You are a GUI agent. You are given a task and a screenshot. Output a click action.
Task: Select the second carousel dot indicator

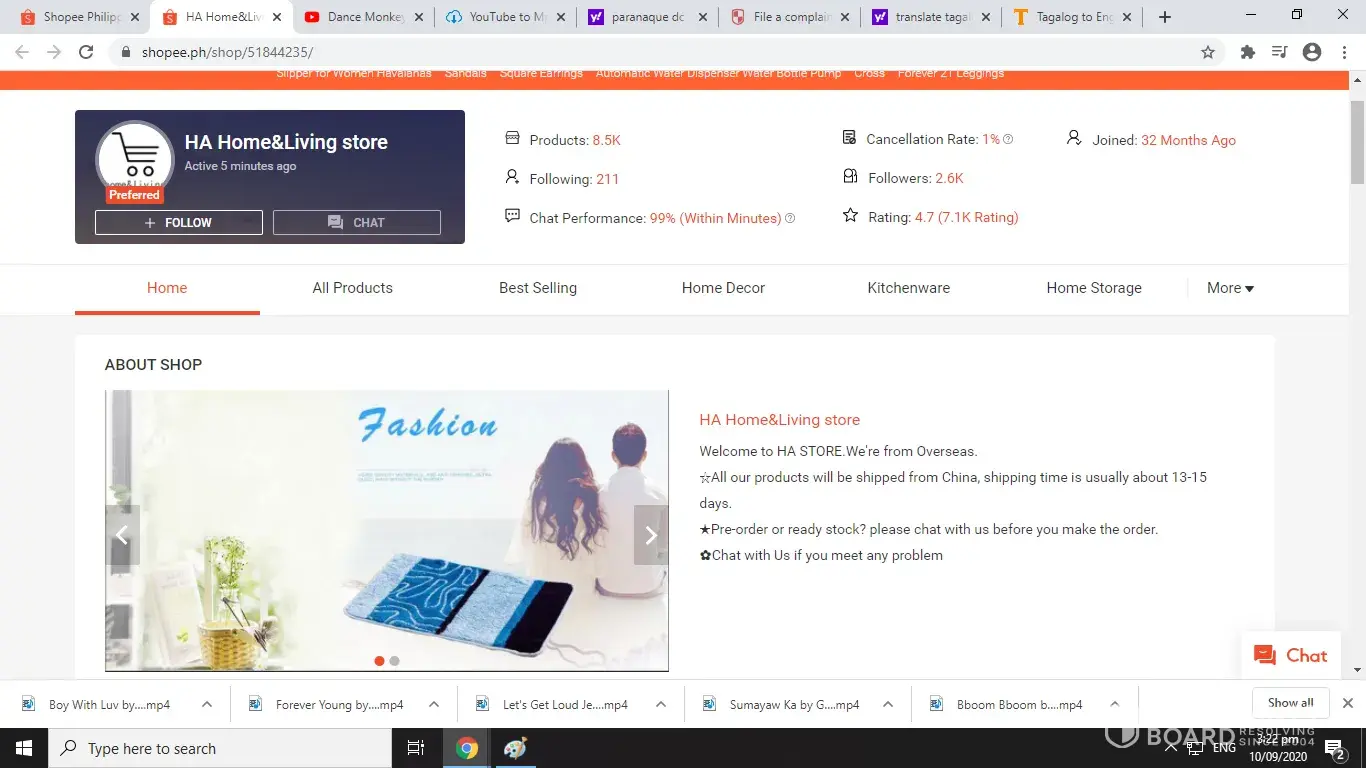coord(394,661)
